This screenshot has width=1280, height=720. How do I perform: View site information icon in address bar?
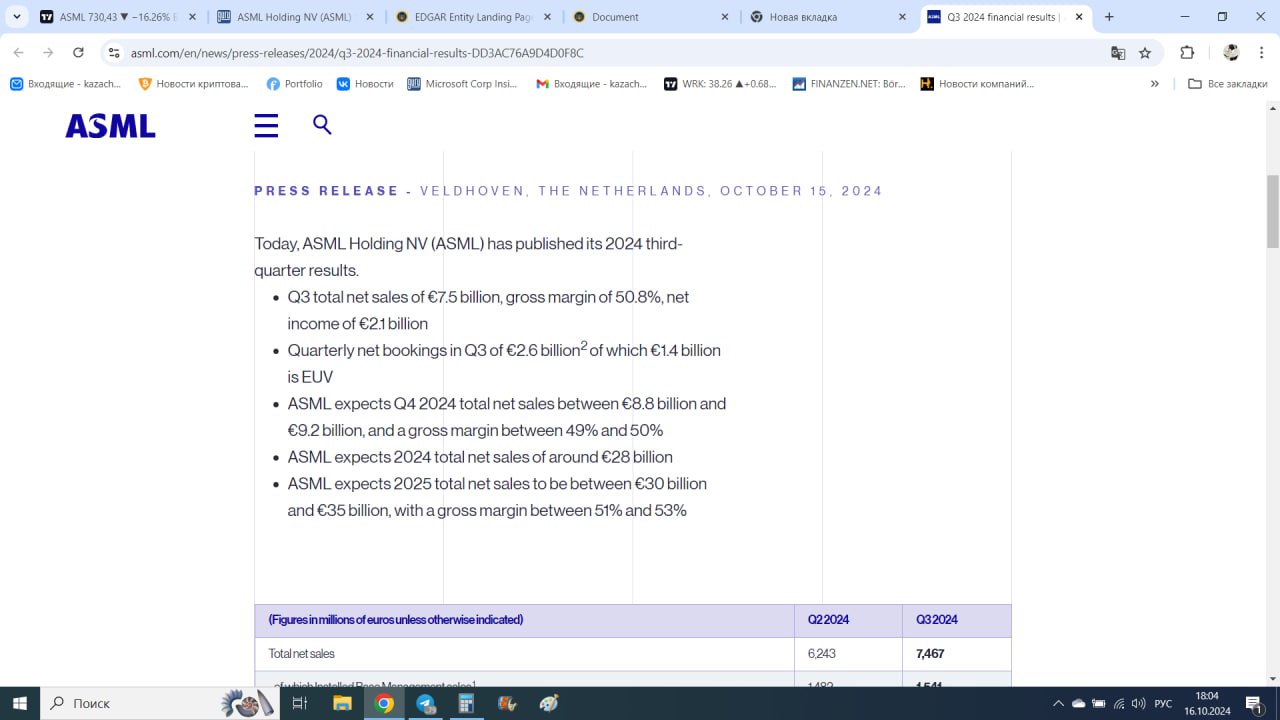click(x=114, y=53)
